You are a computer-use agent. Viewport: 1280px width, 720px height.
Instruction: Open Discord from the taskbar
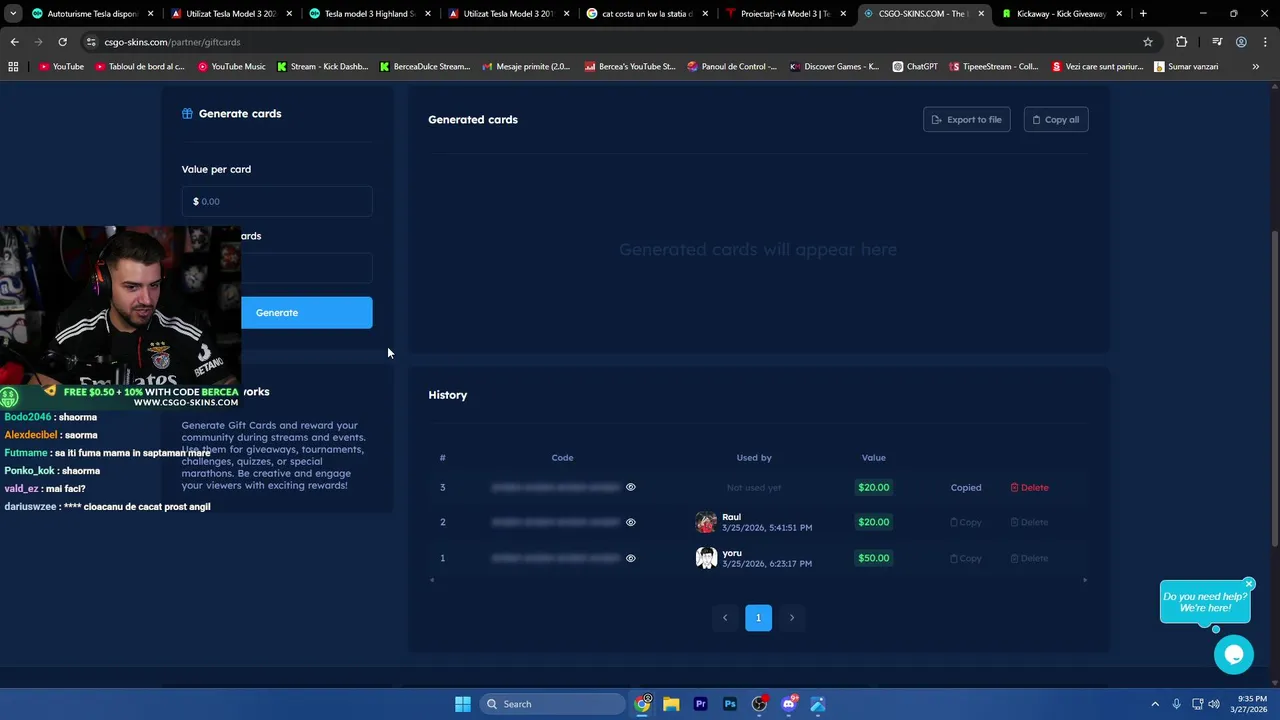click(x=789, y=704)
